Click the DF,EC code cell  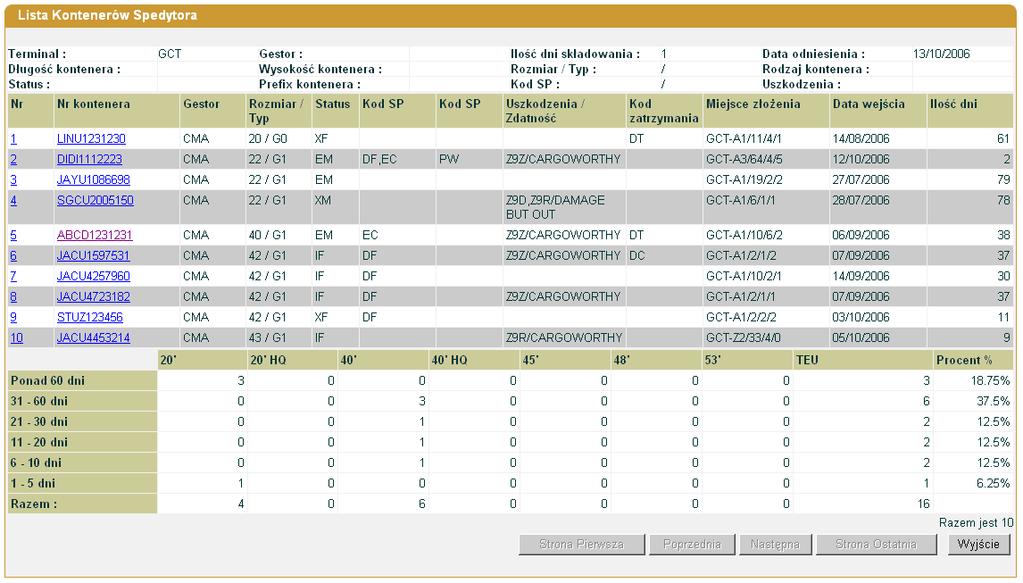[397, 159]
